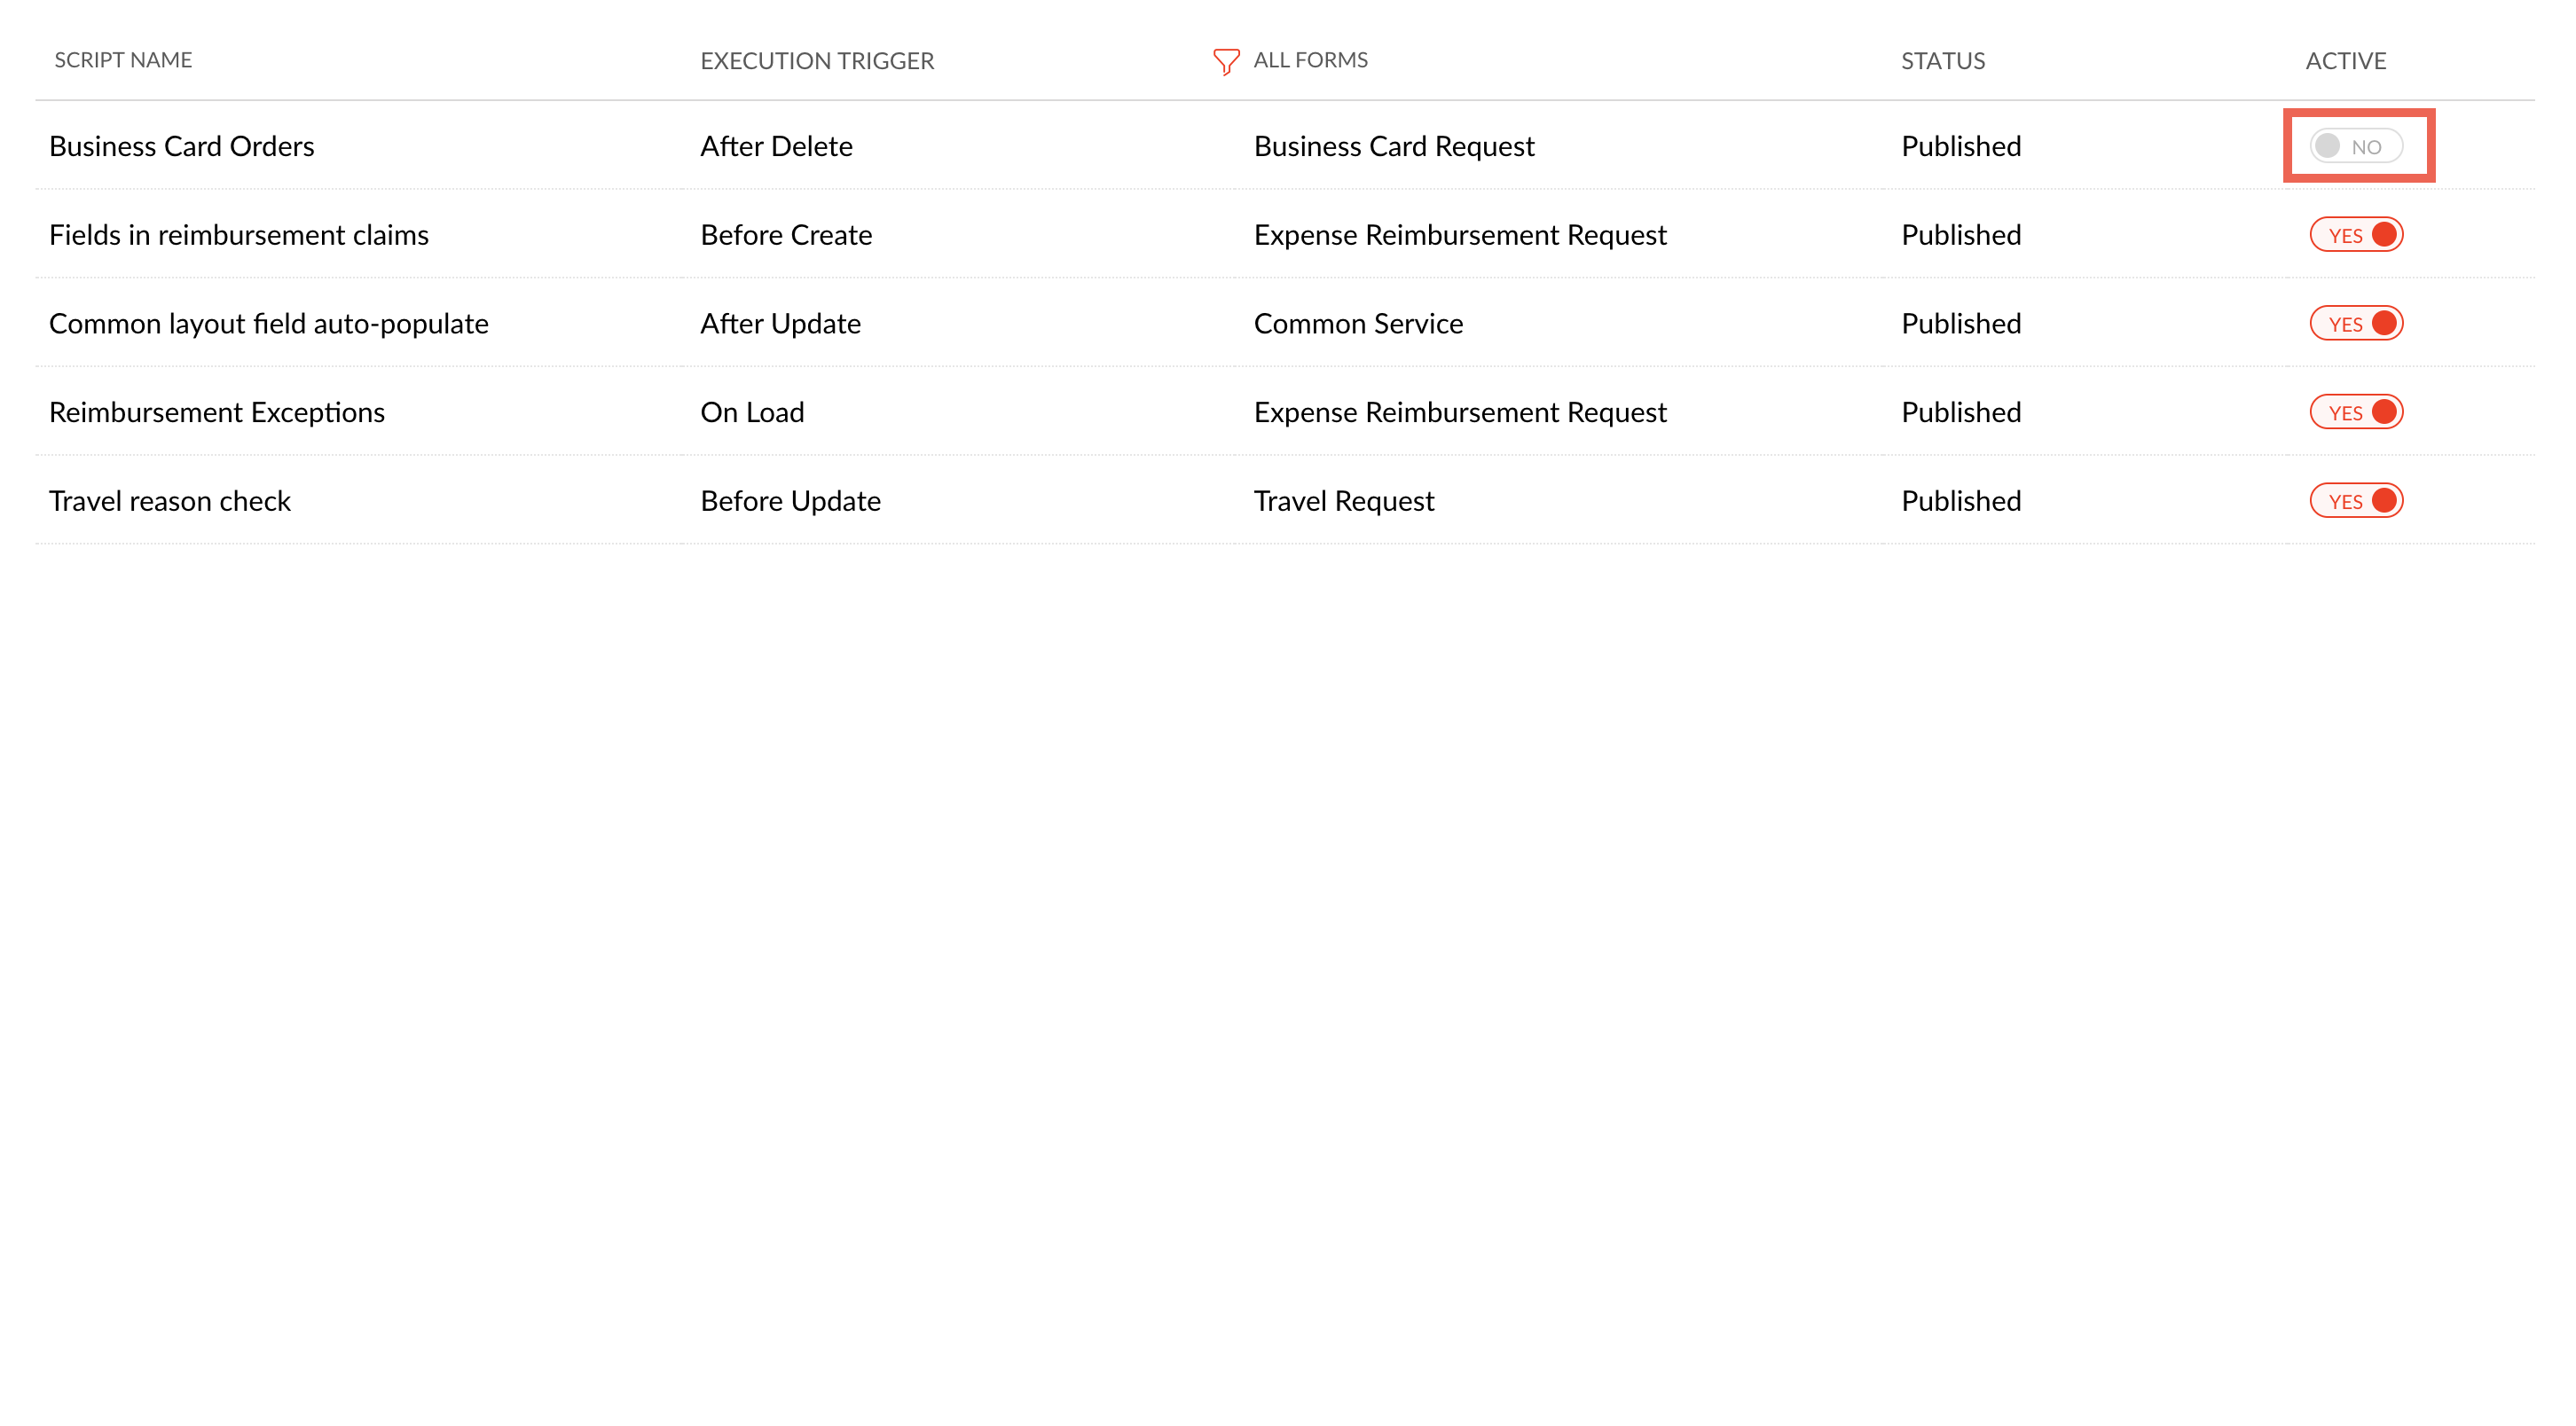The width and height of the screenshot is (2576, 1426).
Task: Select the Business Card Request form cell
Action: pyautogui.click(x=1393, y=146)
